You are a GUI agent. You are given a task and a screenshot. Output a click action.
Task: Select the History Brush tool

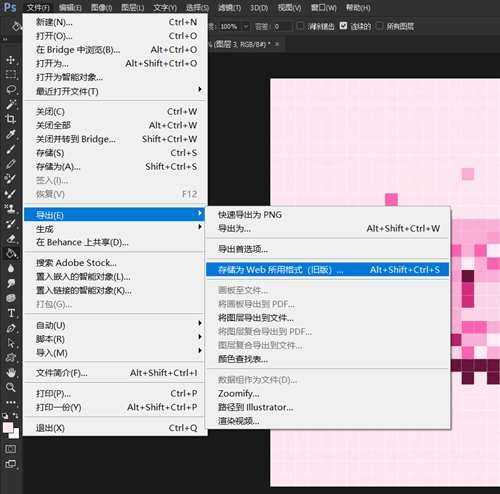coord(11,223)
